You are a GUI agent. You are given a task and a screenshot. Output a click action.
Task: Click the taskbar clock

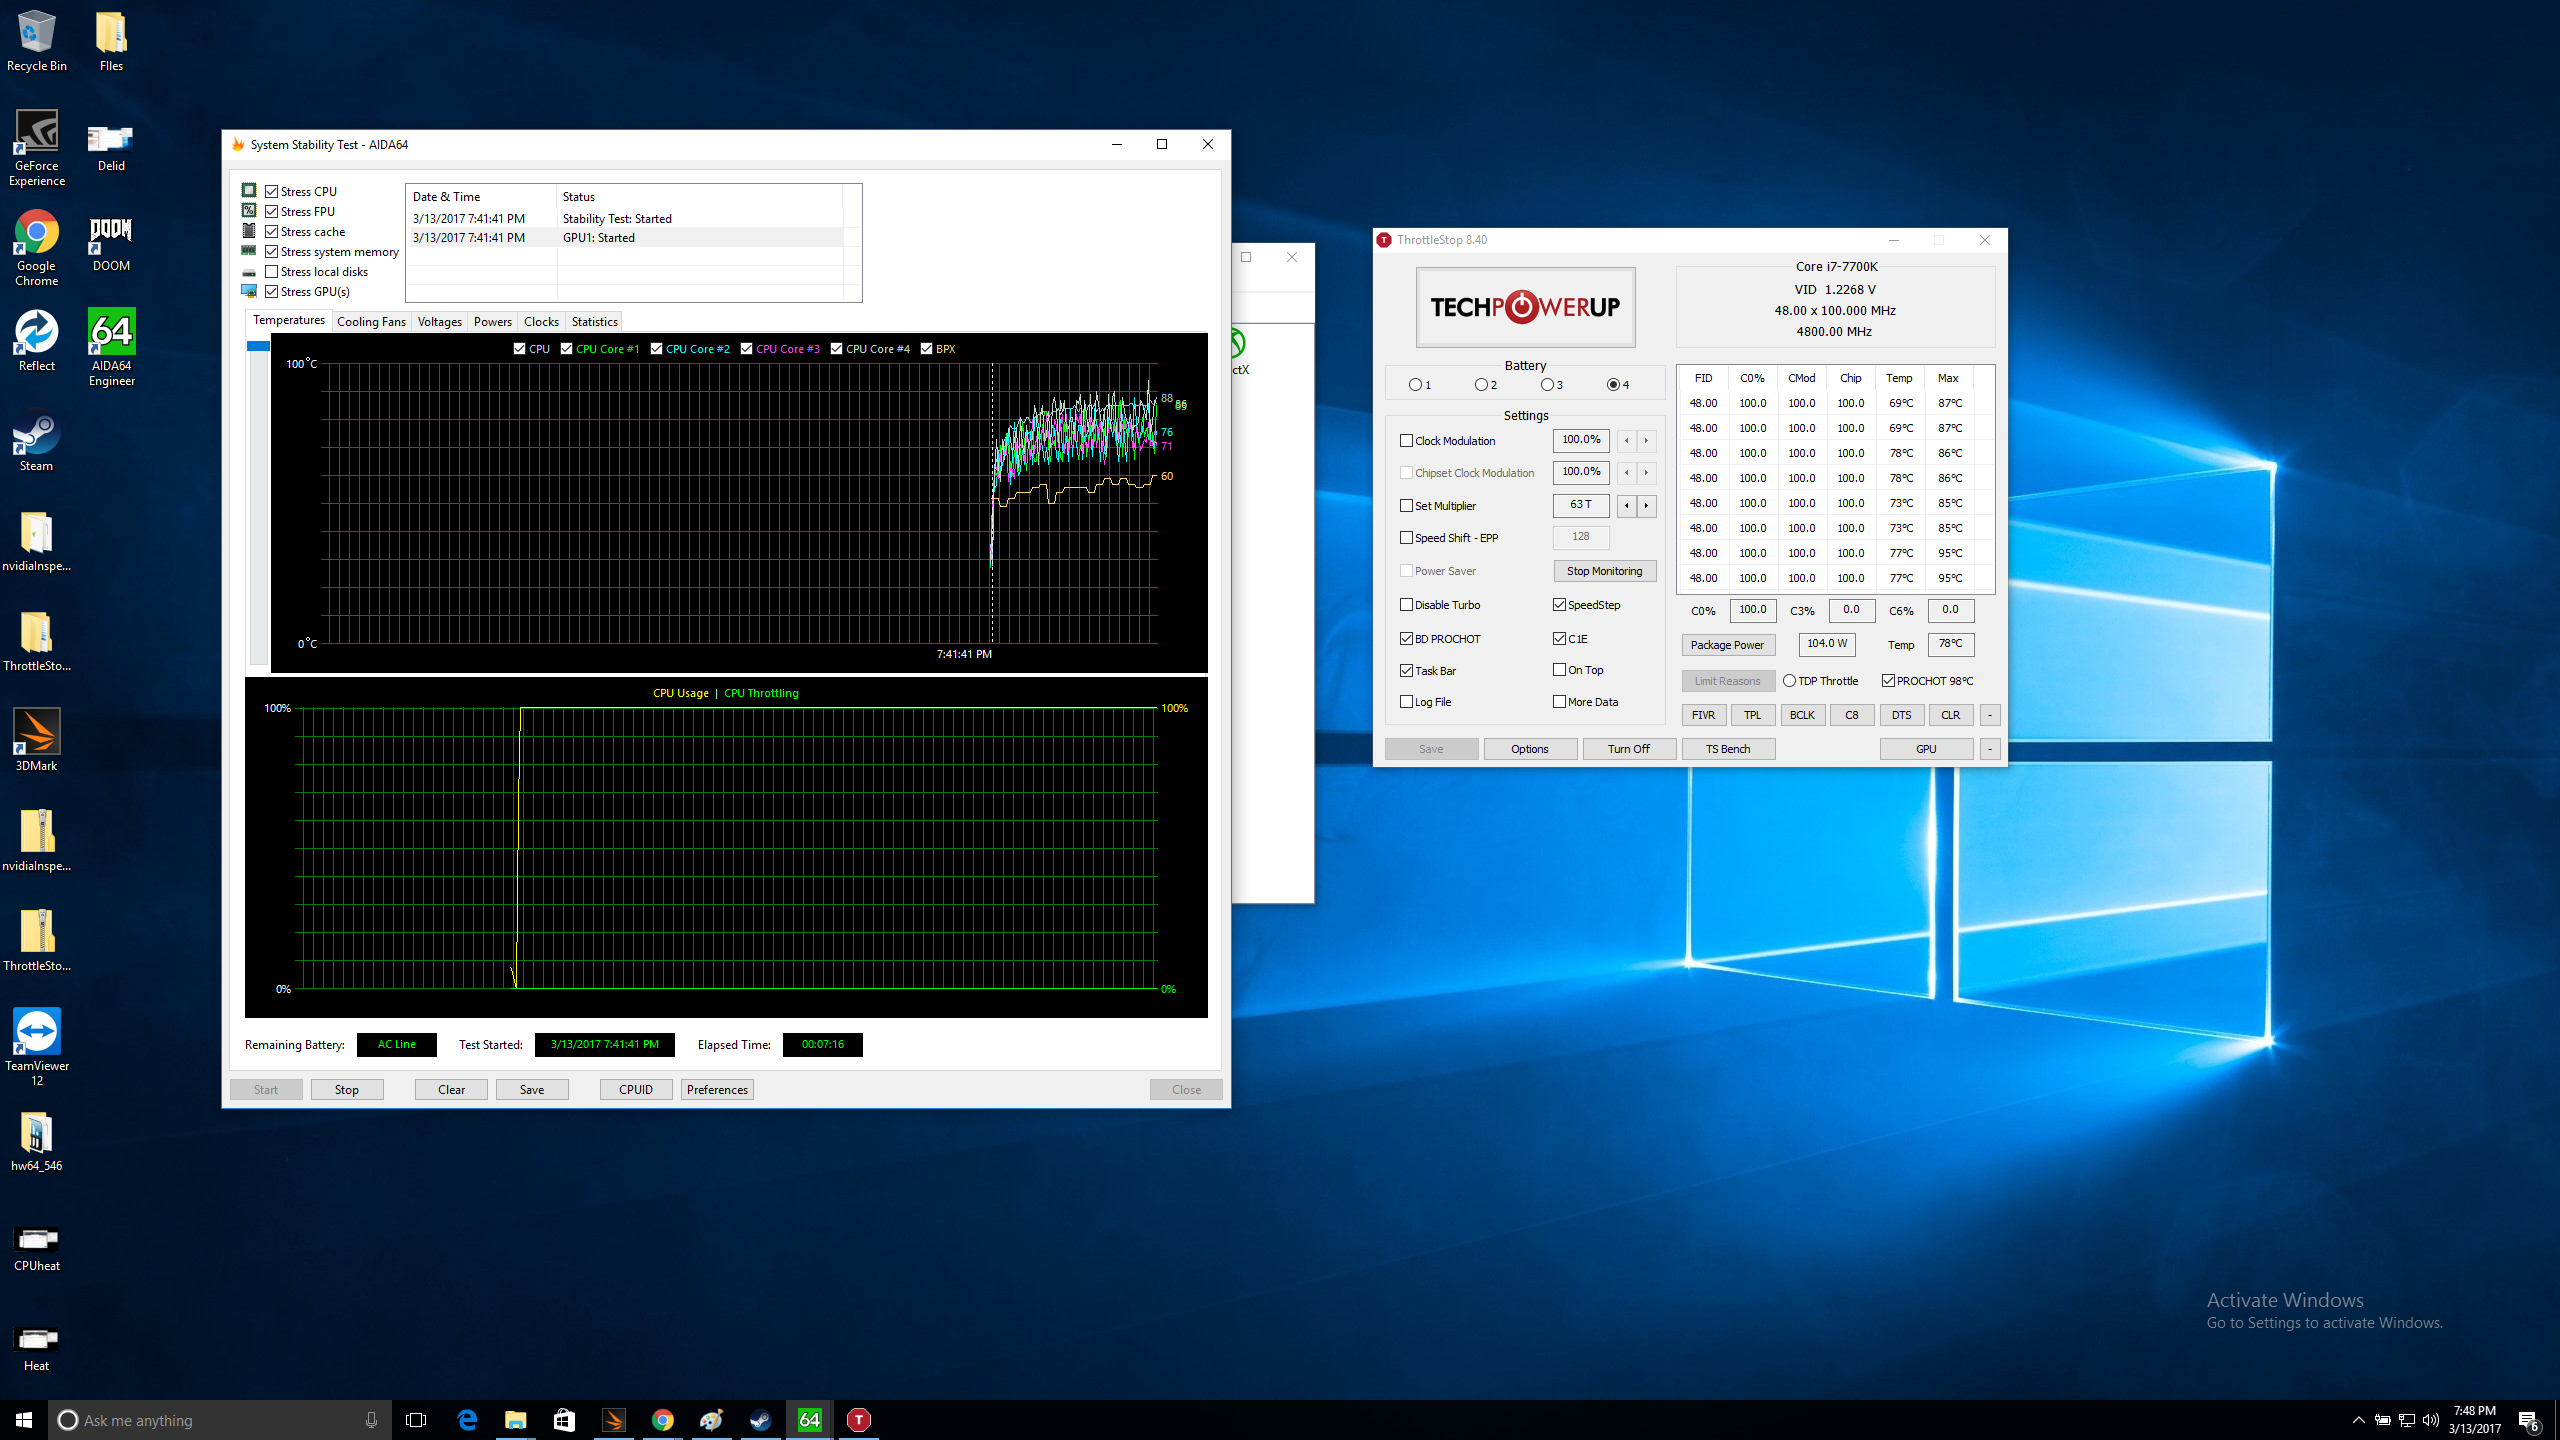[x=2475, y=1420]
